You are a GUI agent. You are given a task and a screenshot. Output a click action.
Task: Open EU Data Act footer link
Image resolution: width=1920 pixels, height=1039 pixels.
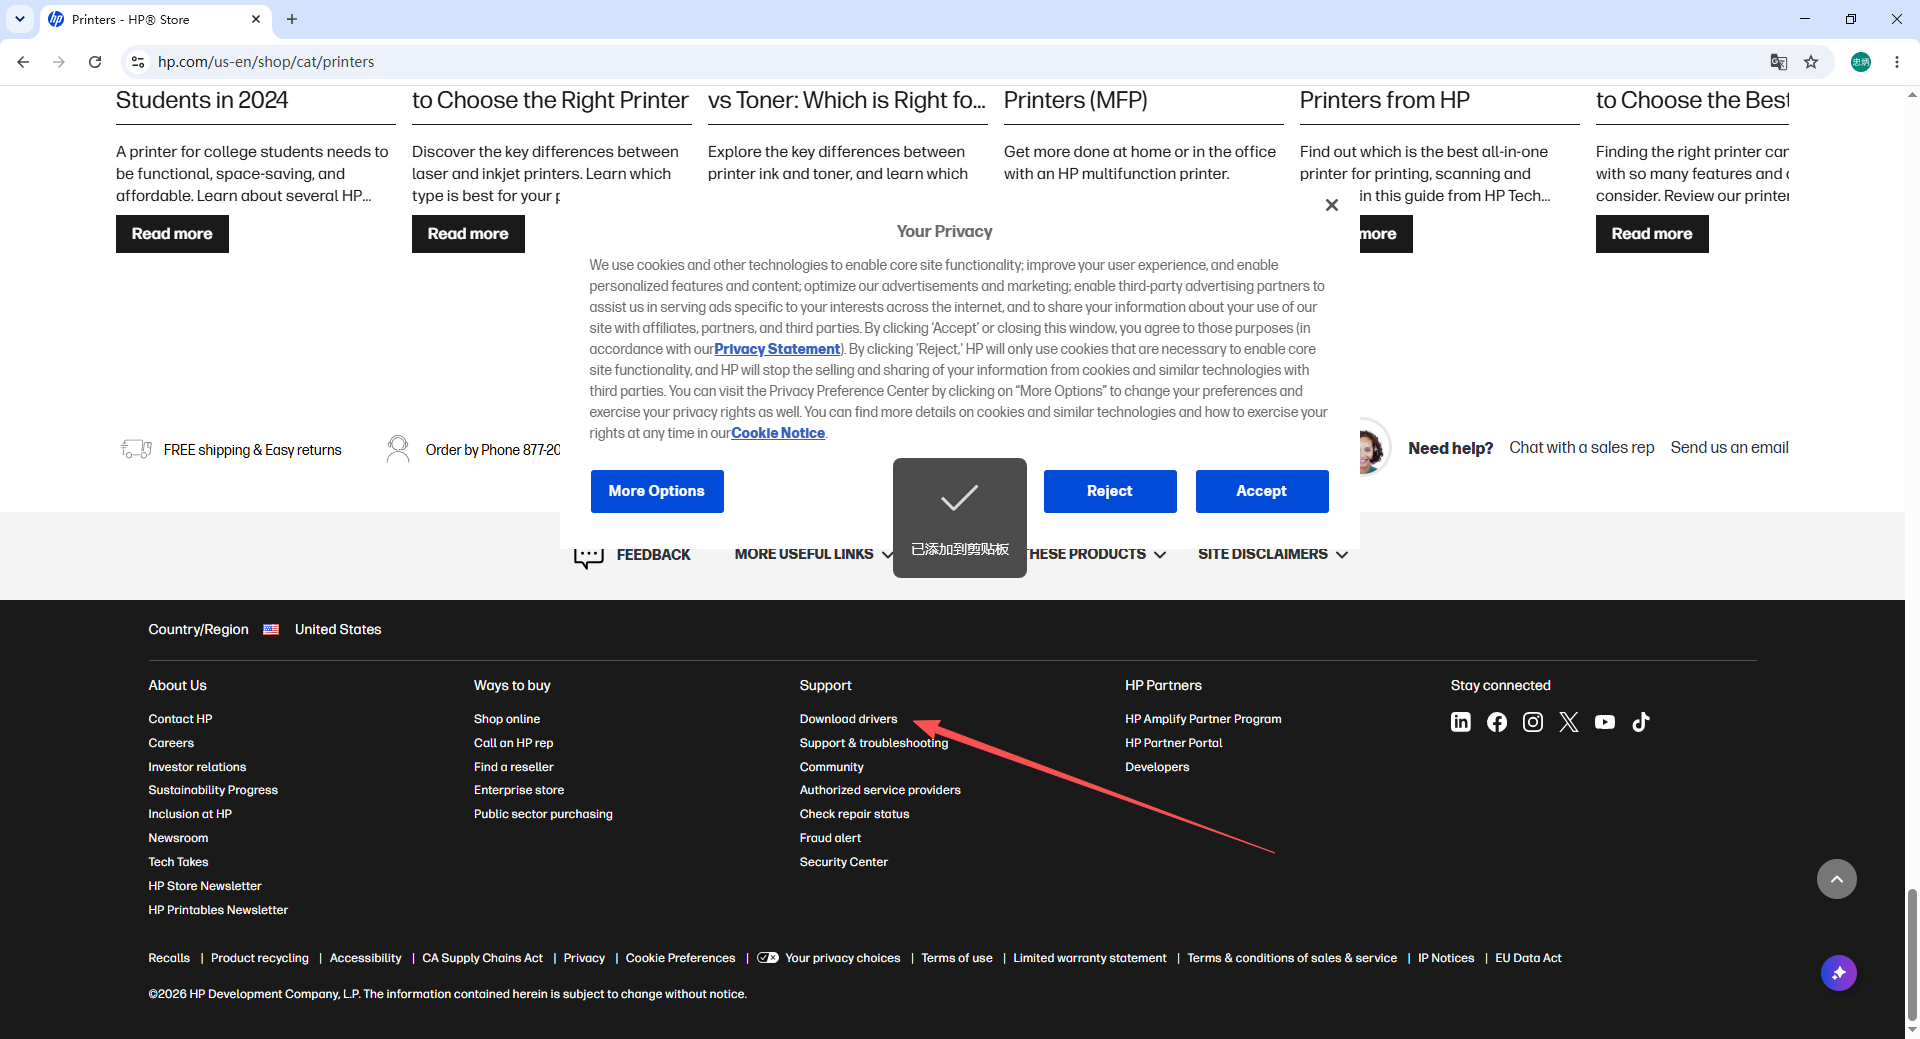[1528, 958]
